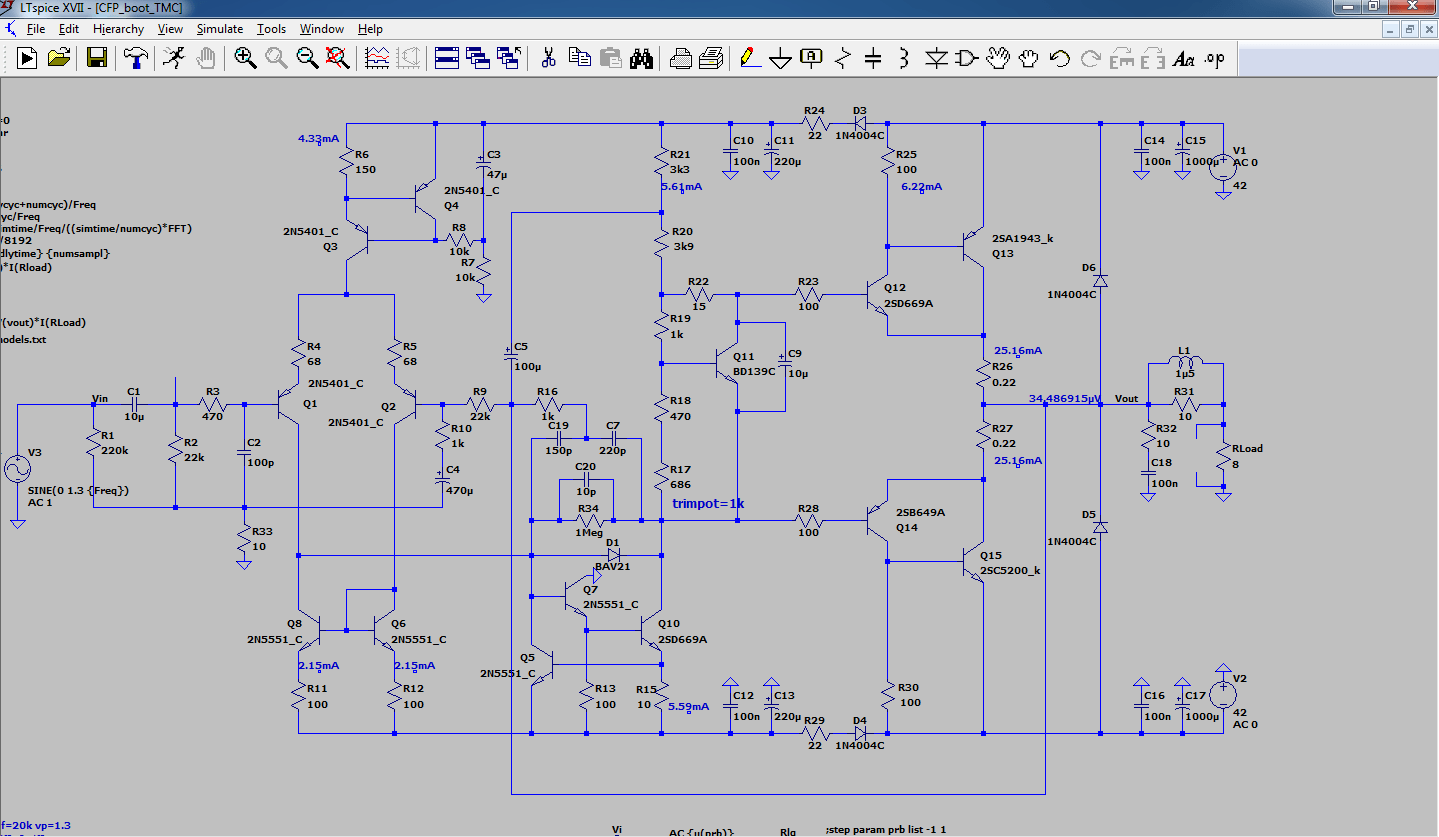Cascade windows using toolbar icon
1439x837 pixels.
[x=477, y=58]
